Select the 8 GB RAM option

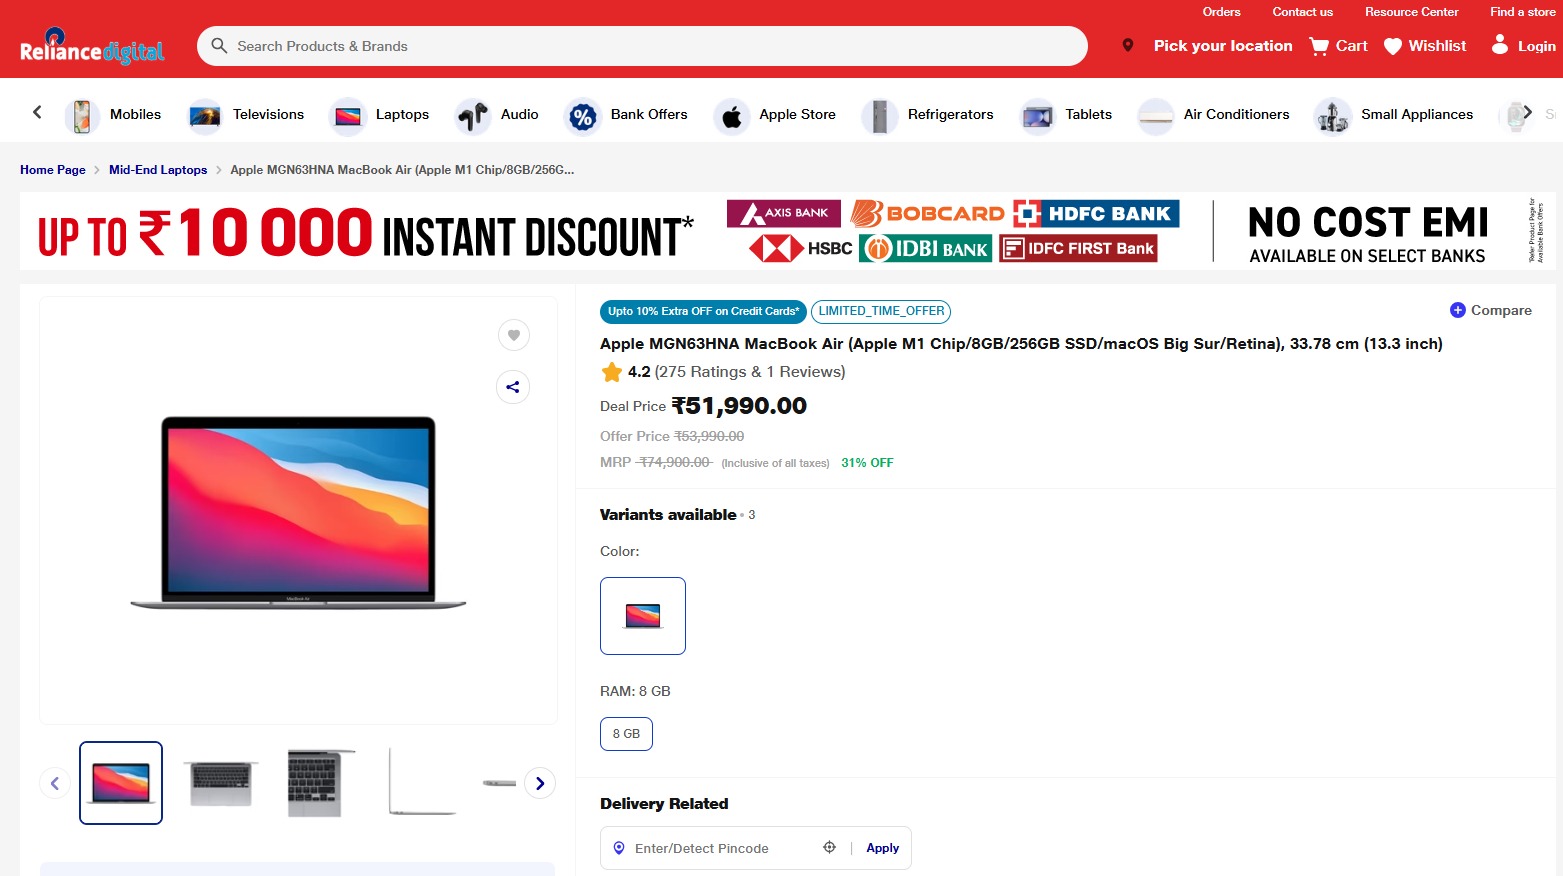tap(626, 734)
